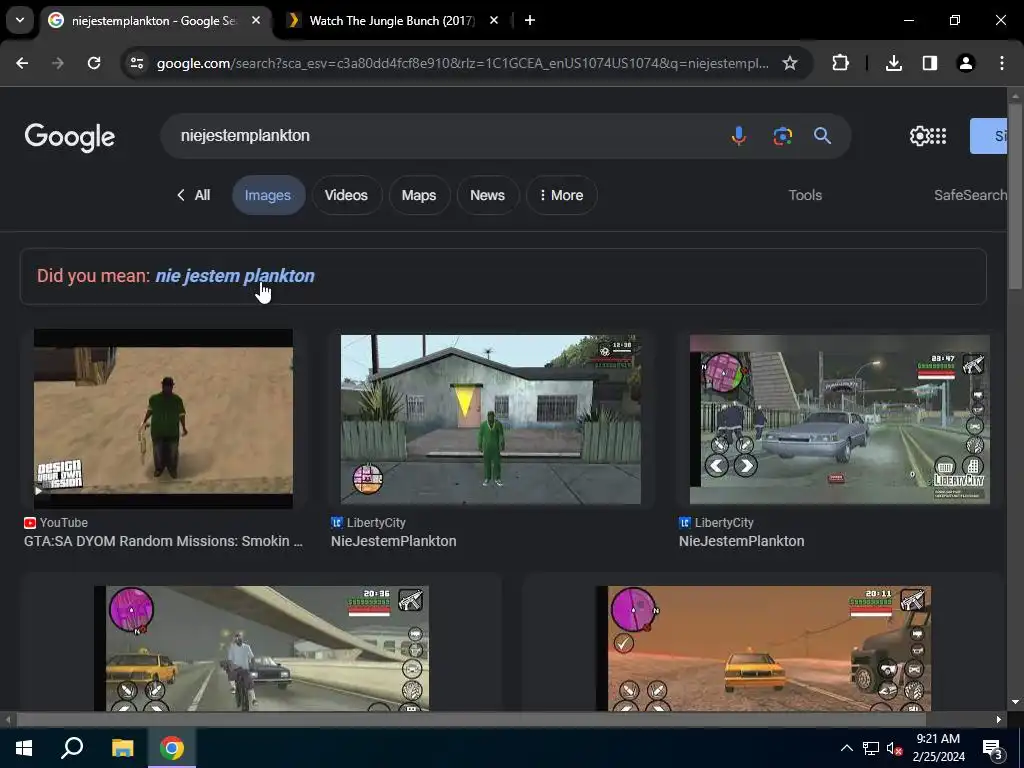This screenshot has height=768, width=1024.
Task: Open Windows taskbar search
Action: point(72,748)
